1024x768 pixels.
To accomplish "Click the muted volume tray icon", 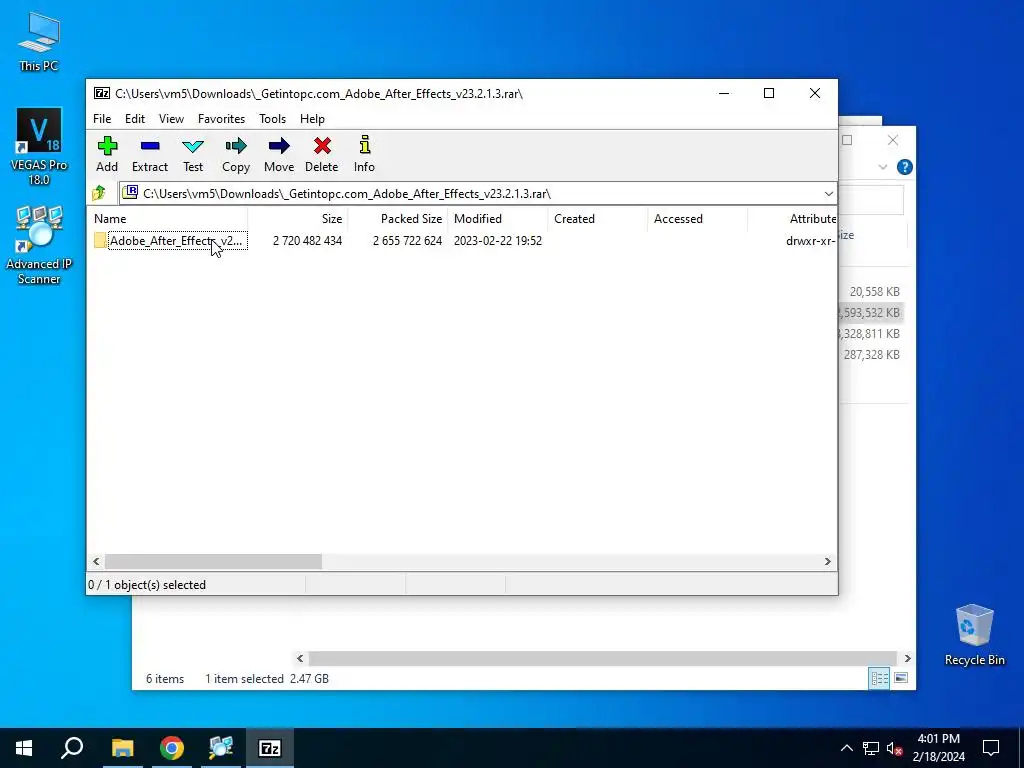I will tap(895, 748).
